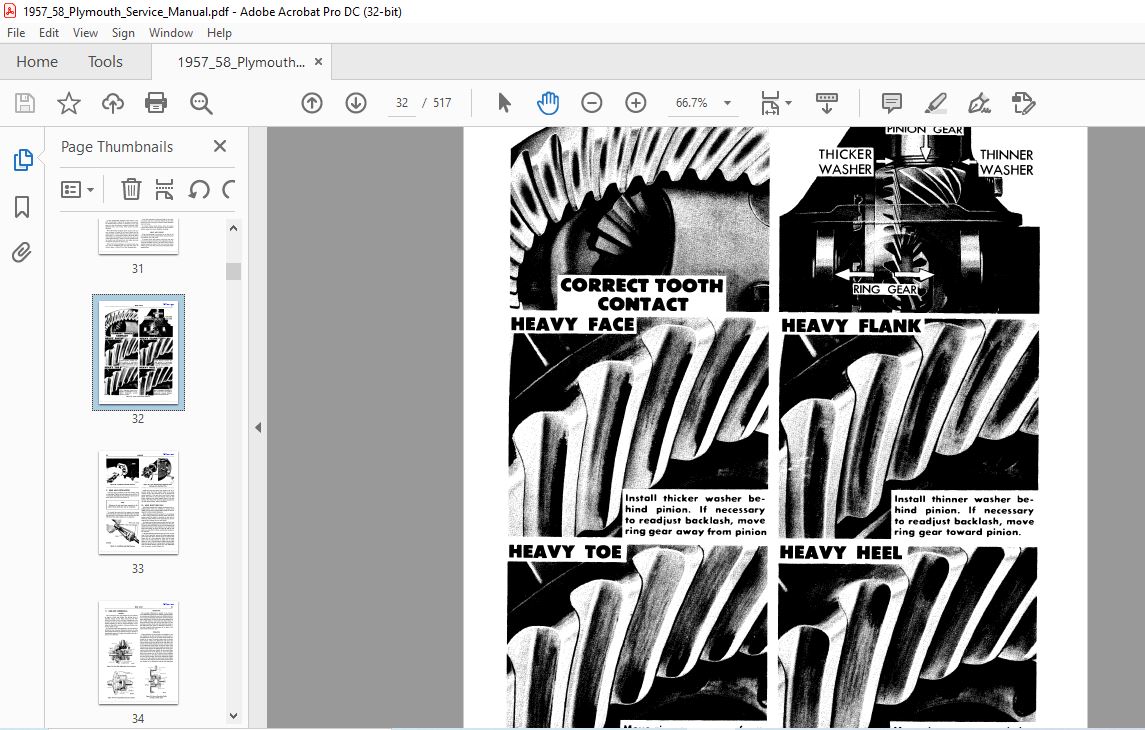Click the 517 total pages label
This screenshot has width=1145, height=730.
pyautogui.click(x=442, y=103)
